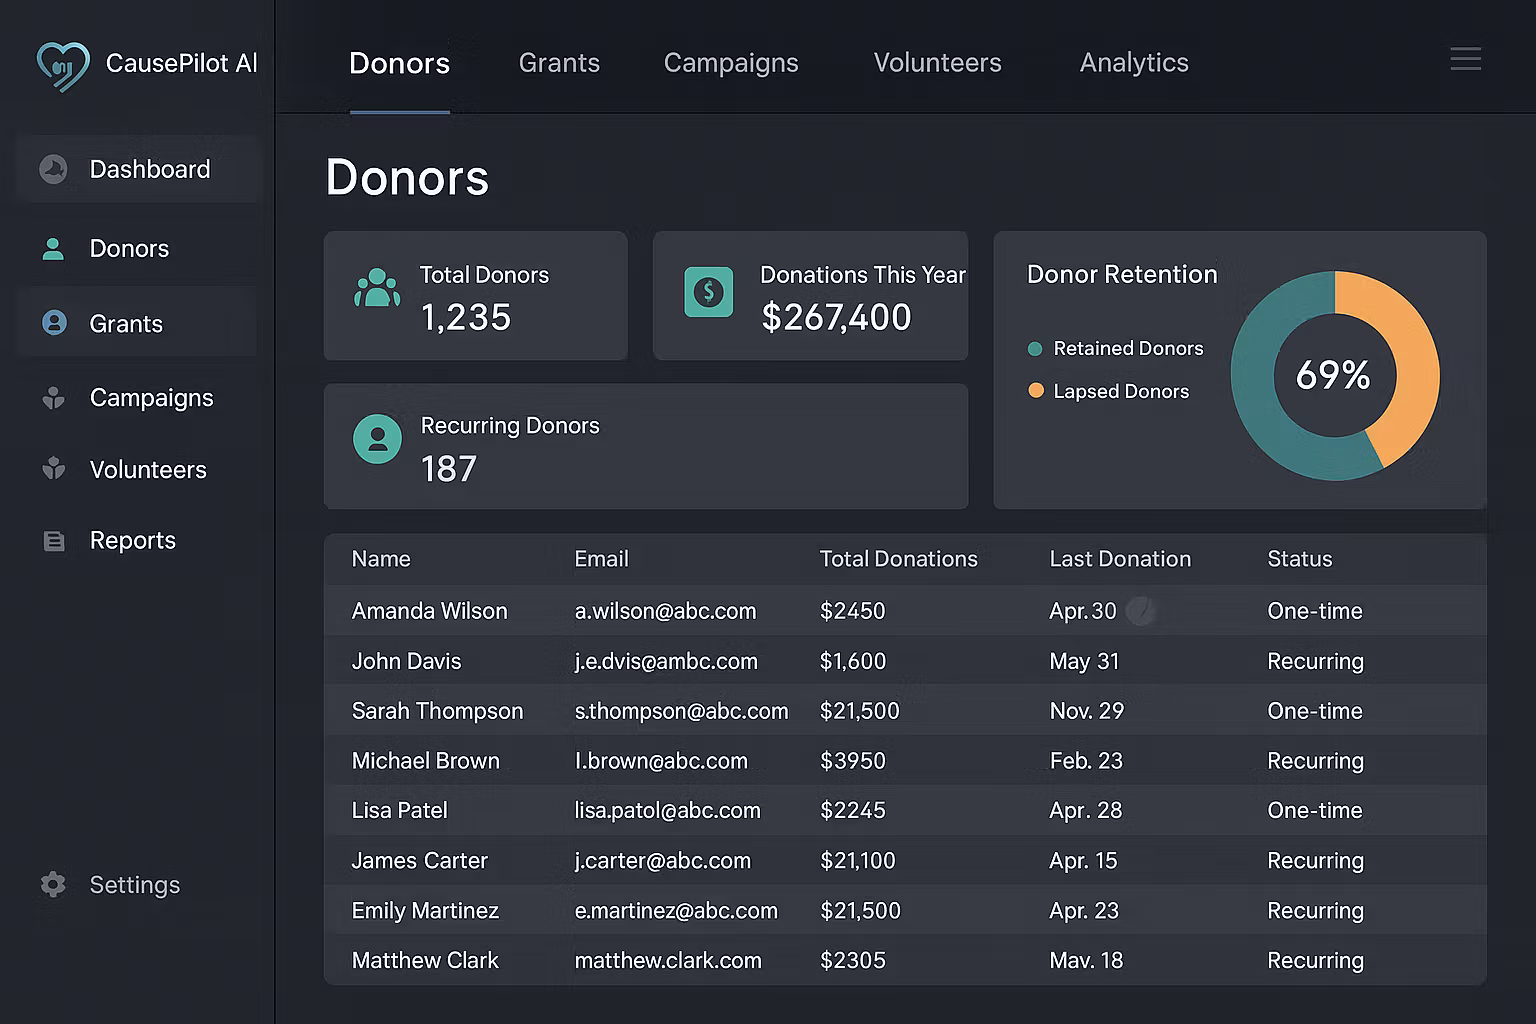1536x1024 pixels.
Task: Click the Total Donors group icon
Action: pos(377,289)
